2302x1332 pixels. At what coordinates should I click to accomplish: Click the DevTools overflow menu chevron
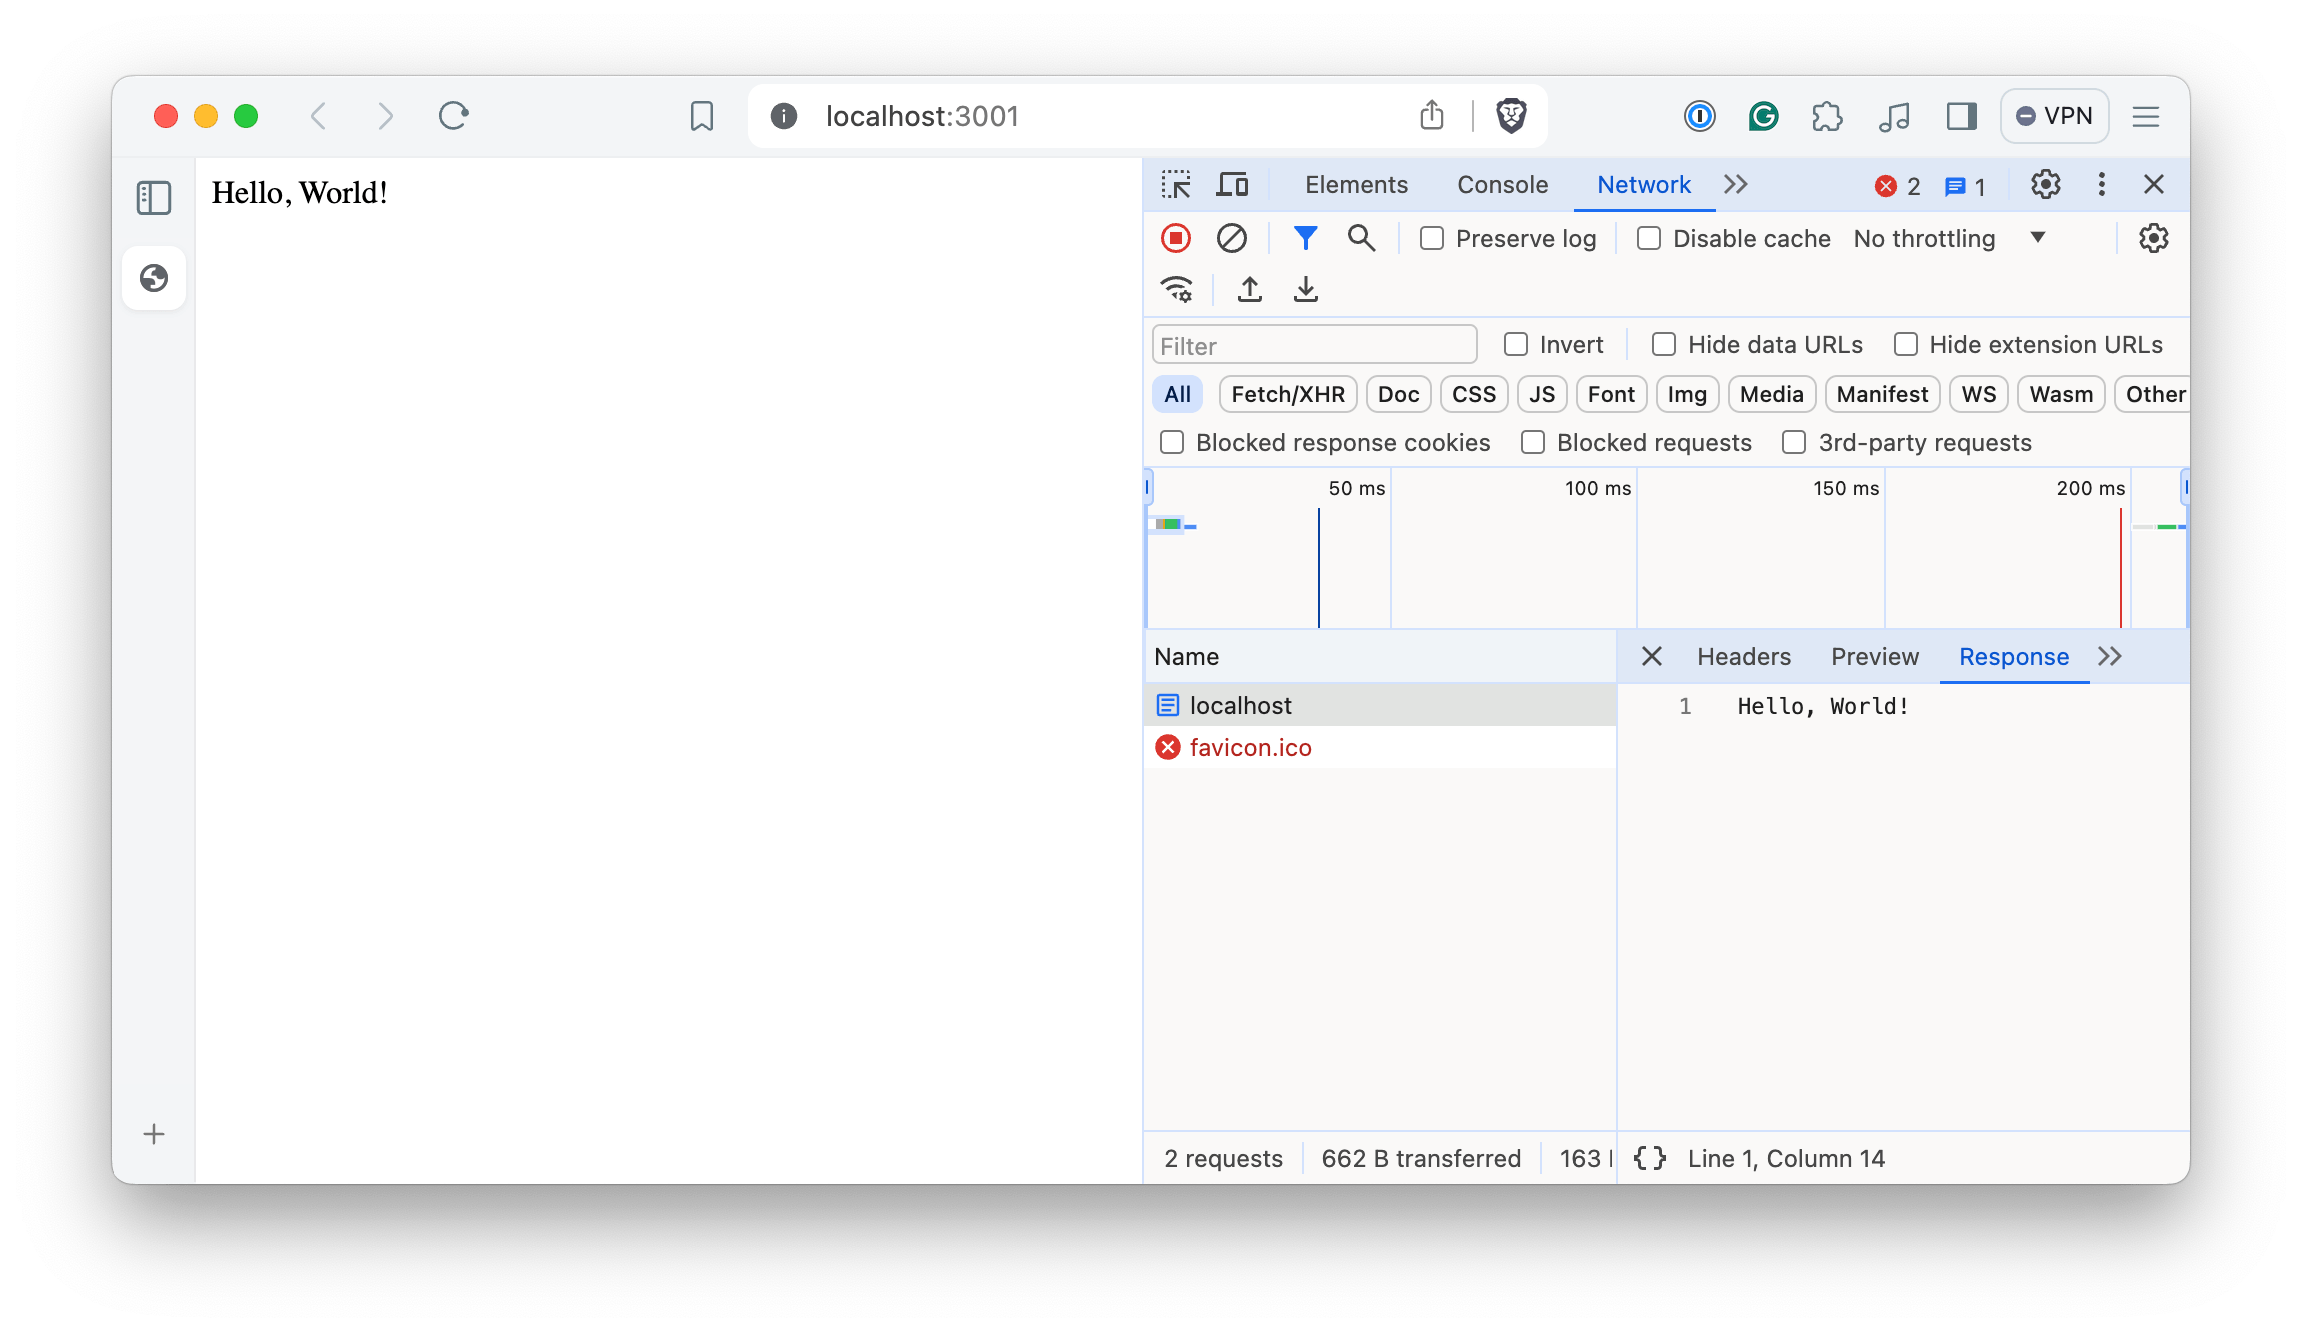1738,184
